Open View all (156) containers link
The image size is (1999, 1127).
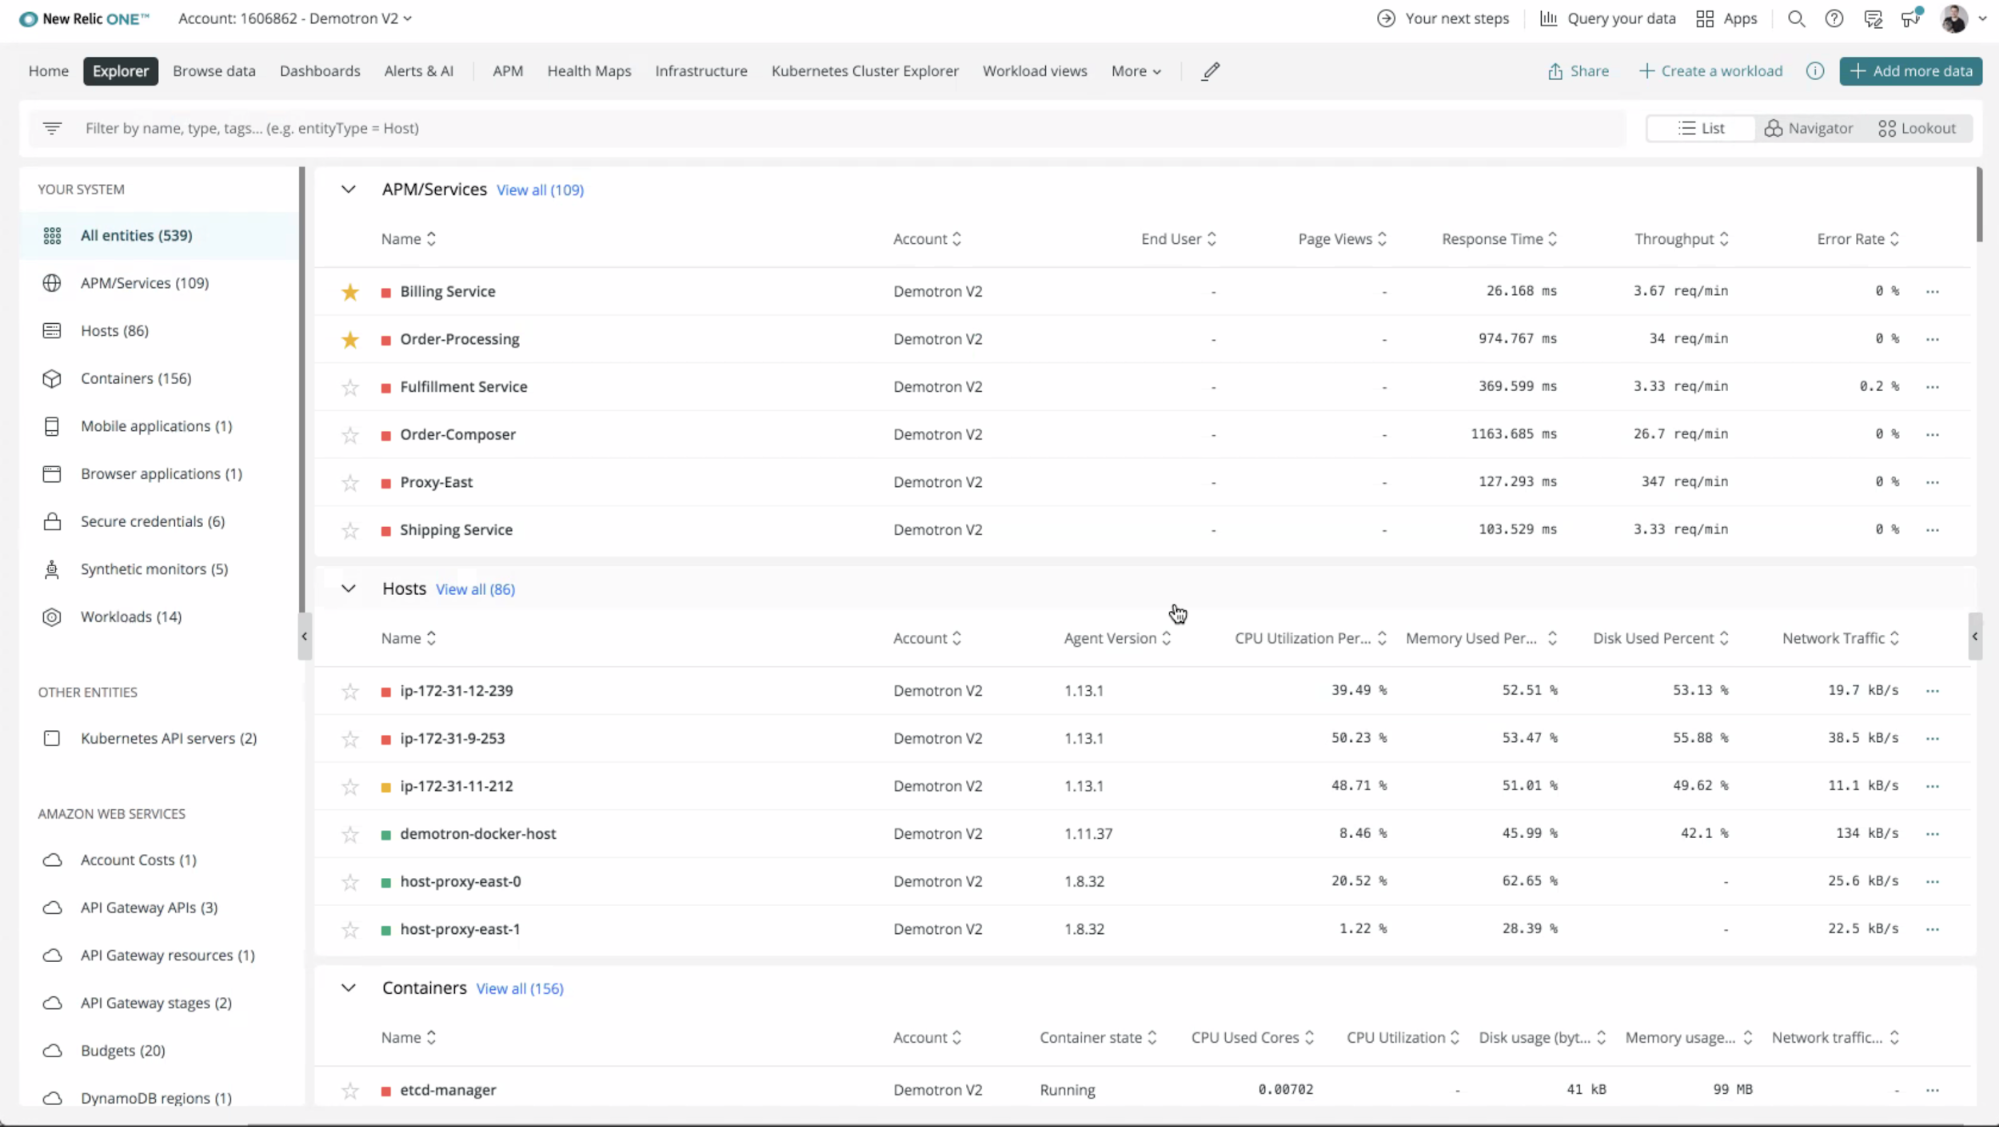[x=520, y=988]
